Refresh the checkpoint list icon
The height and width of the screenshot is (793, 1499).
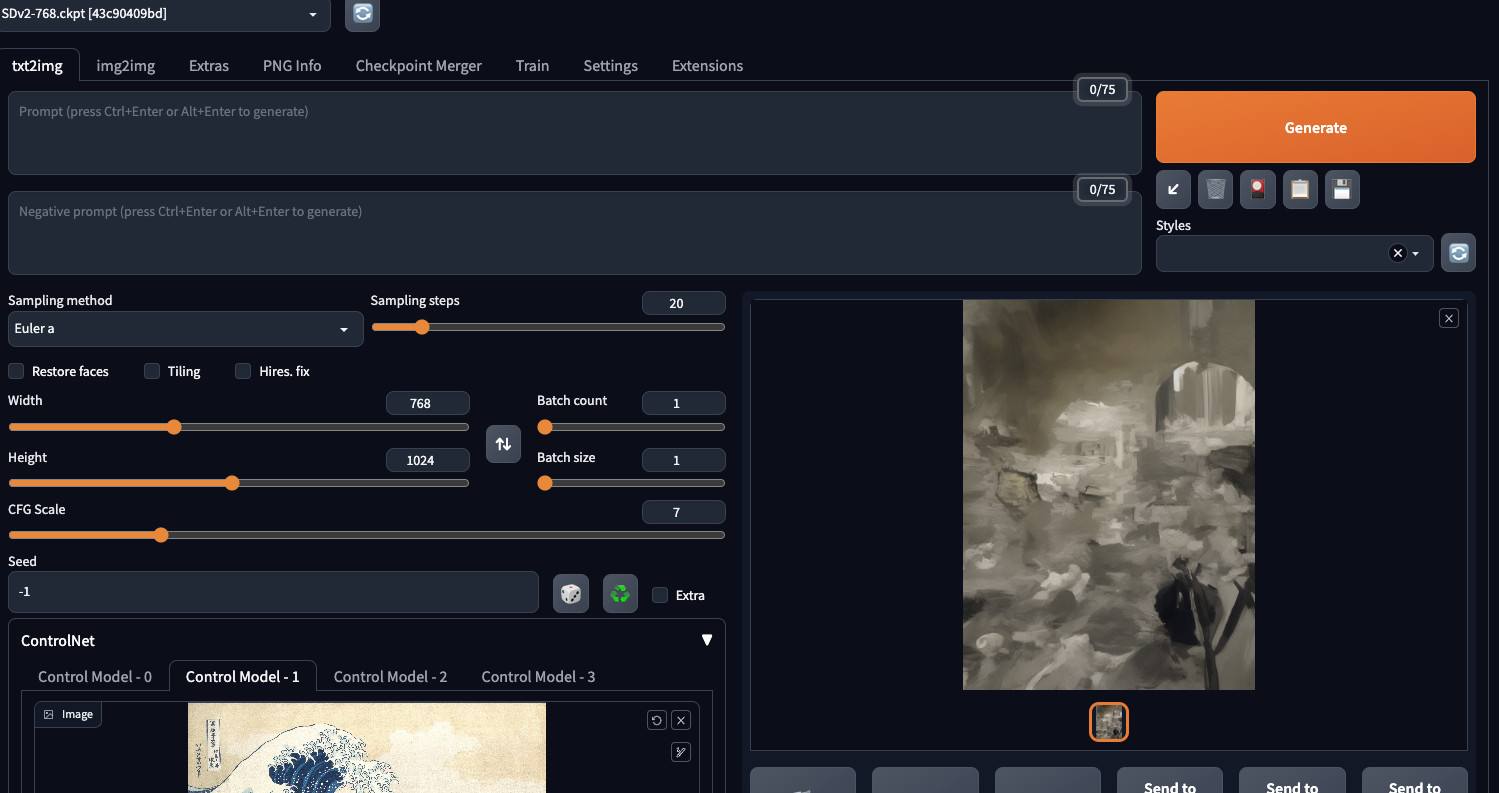pos(362,14)
